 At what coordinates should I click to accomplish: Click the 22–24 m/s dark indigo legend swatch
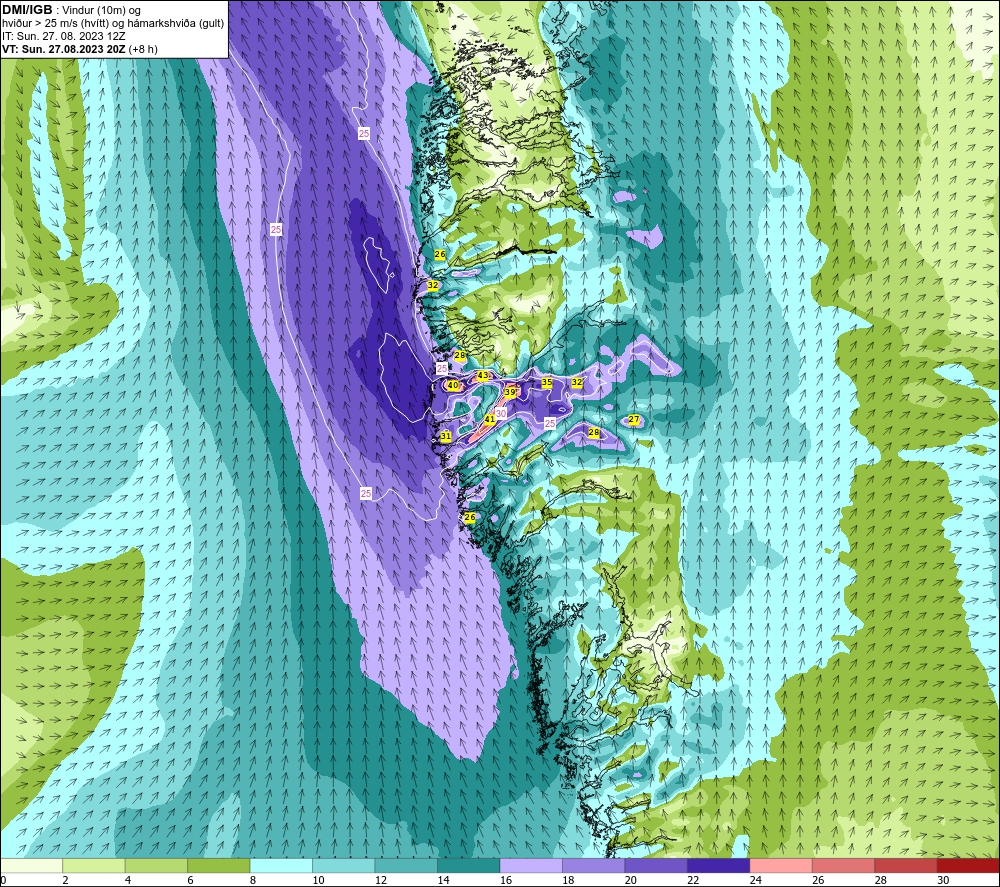[x=719, y=865]
